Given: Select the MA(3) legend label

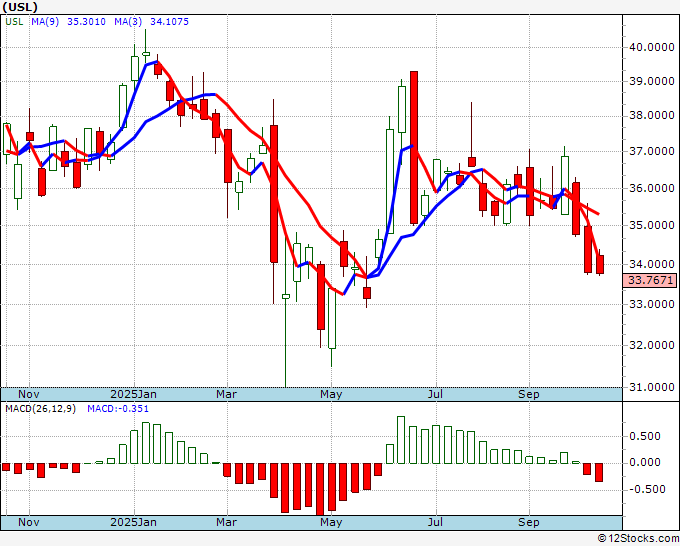Looking at the screenshot, I should [x=128, y=22].
